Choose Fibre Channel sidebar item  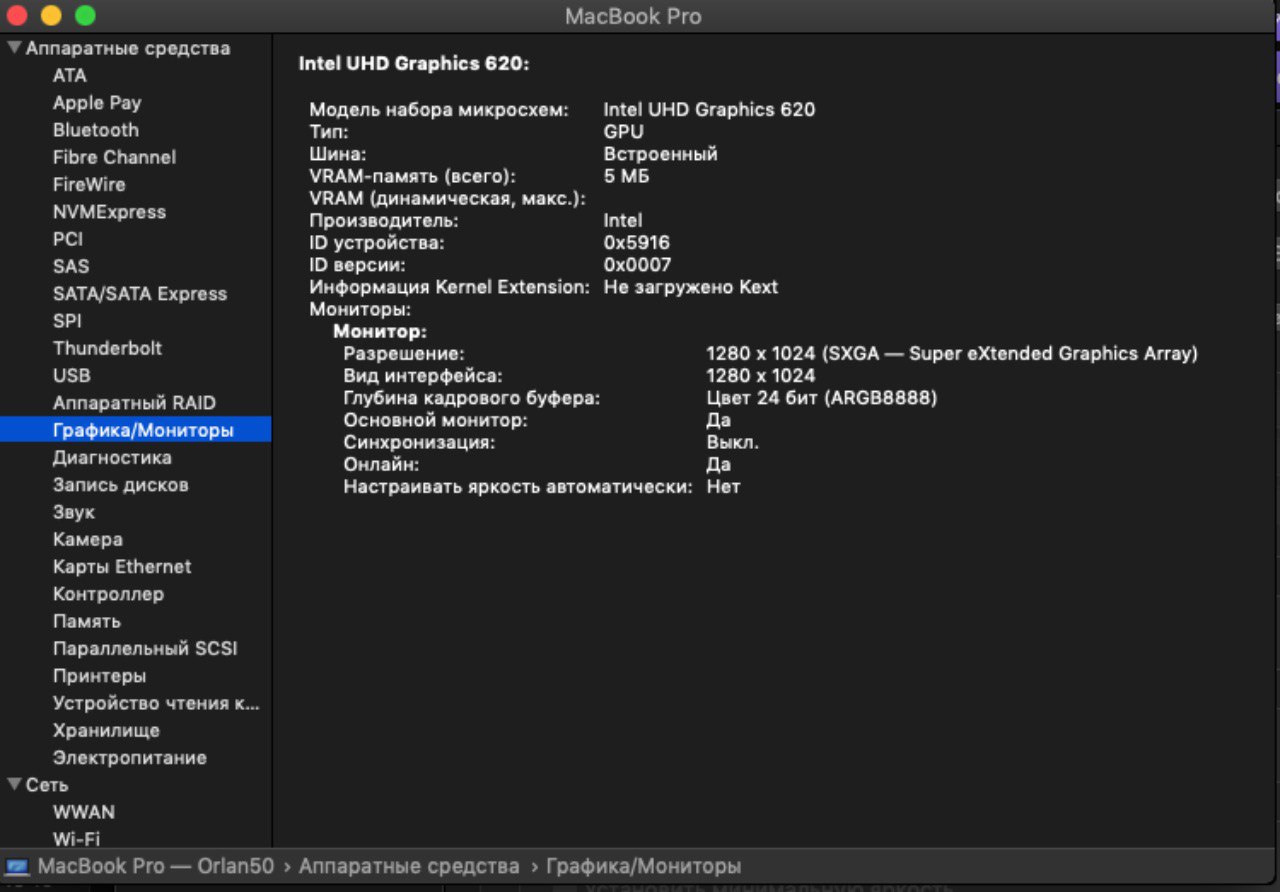[114, 157]
